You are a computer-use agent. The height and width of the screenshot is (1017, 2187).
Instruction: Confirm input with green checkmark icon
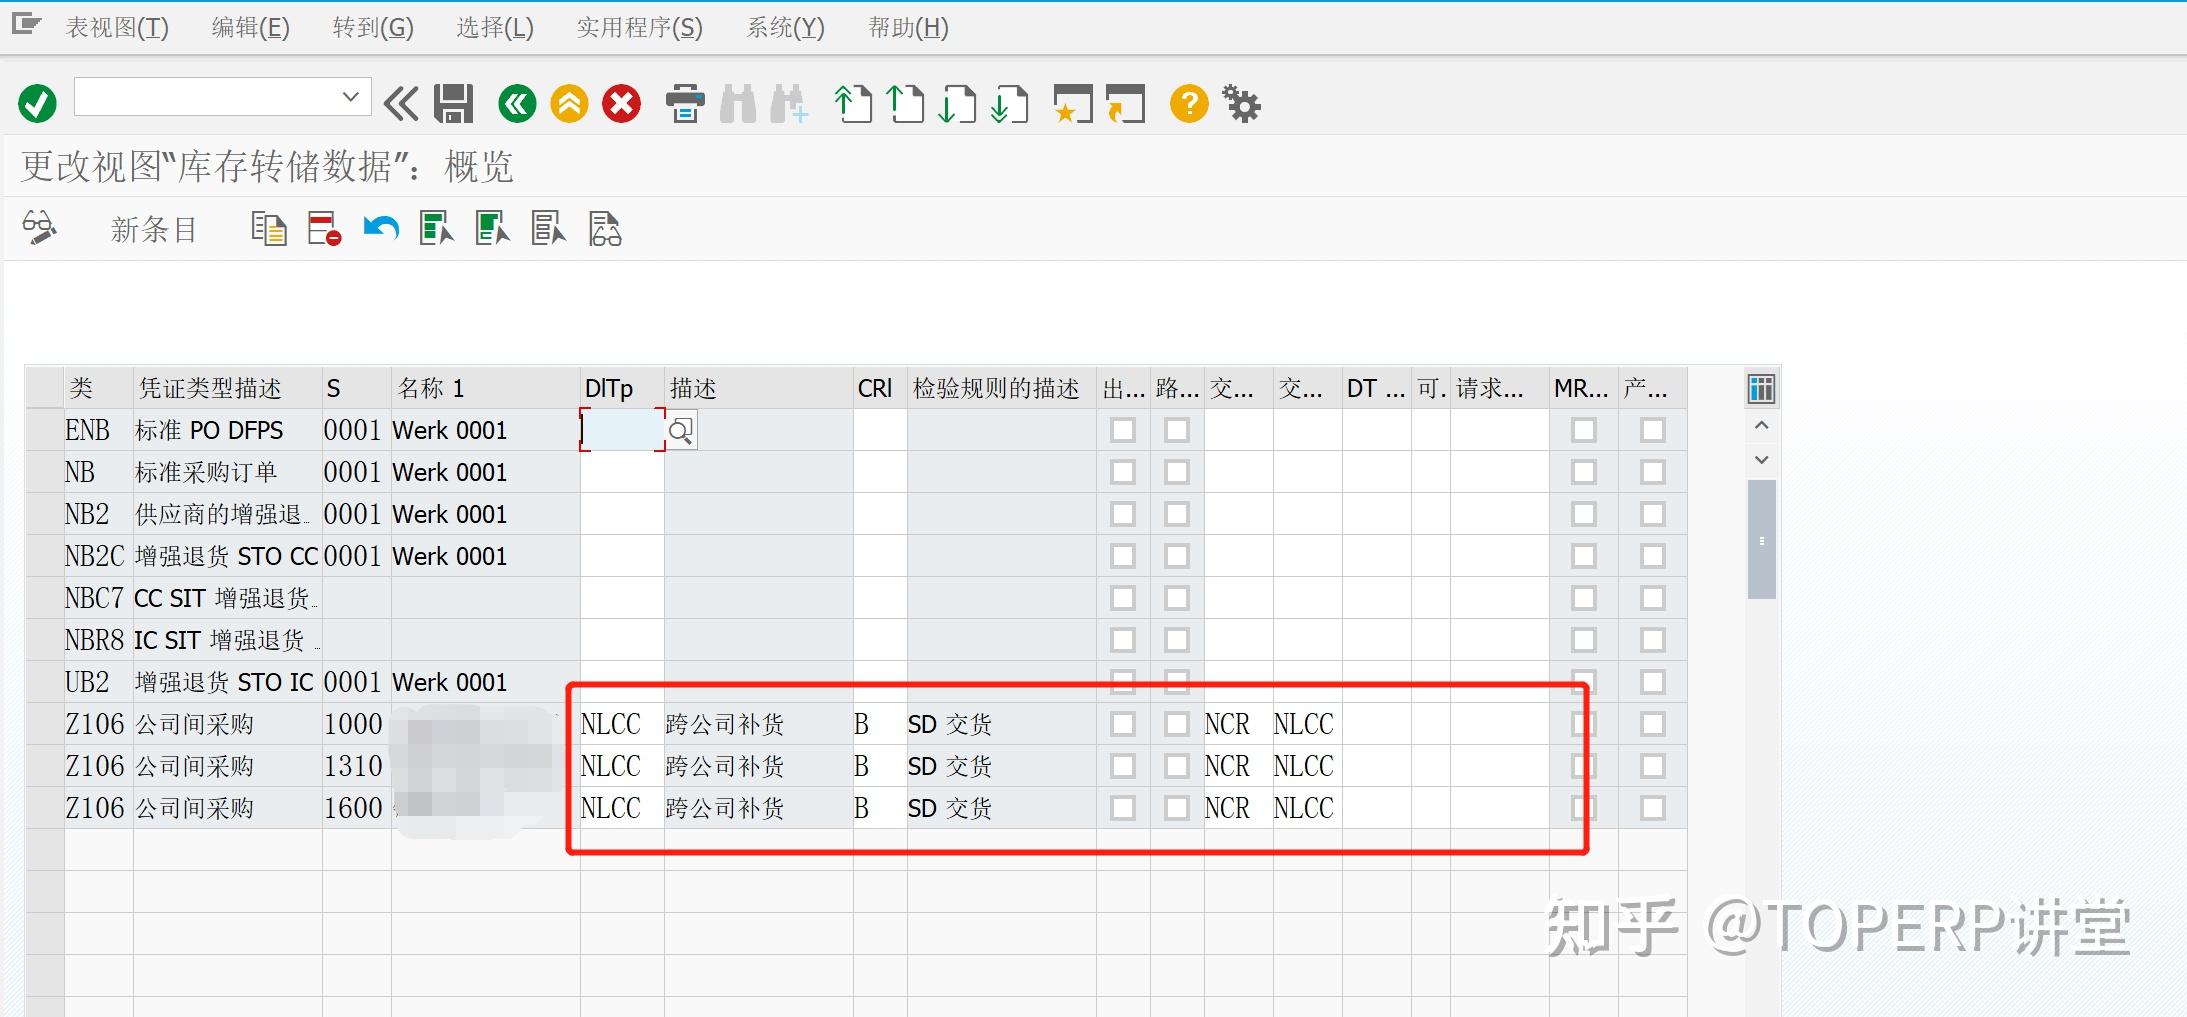(37, 103)
